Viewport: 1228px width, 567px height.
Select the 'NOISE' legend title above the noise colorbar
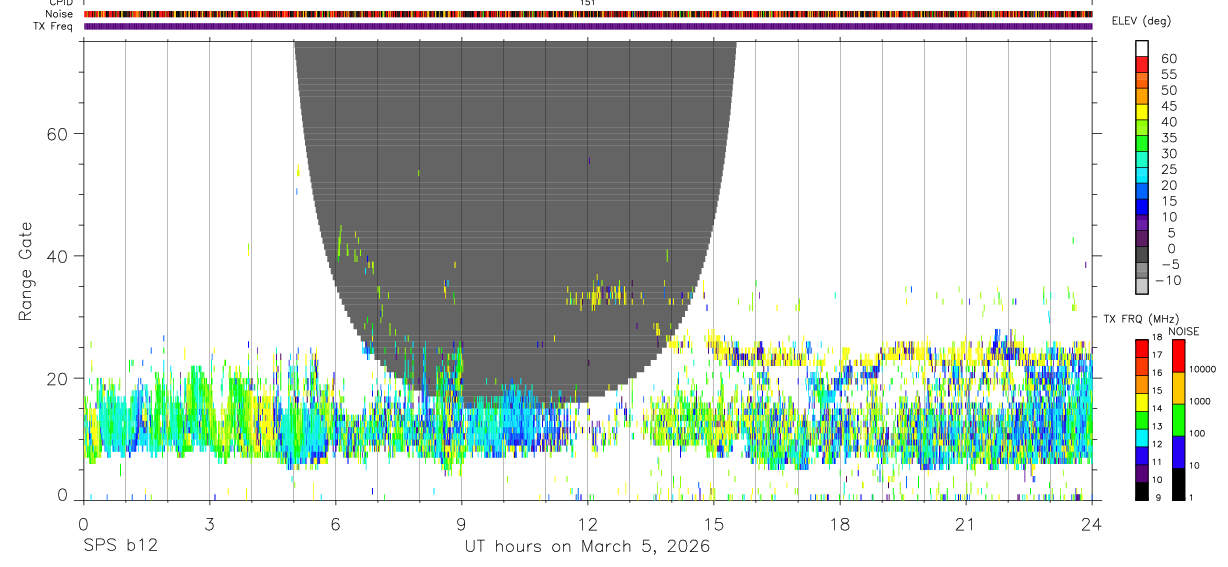(x=1183, y=331)
